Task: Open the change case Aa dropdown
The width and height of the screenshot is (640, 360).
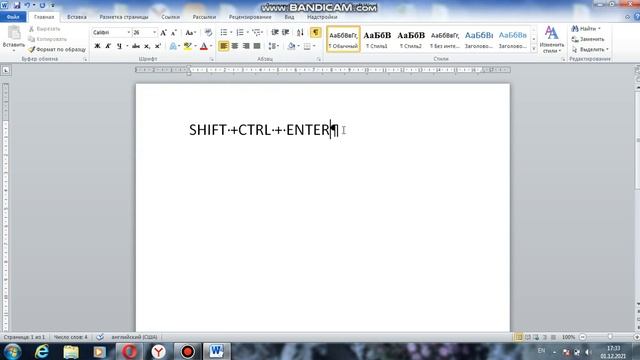Action: pyautogui.click(x=191, y=33)
